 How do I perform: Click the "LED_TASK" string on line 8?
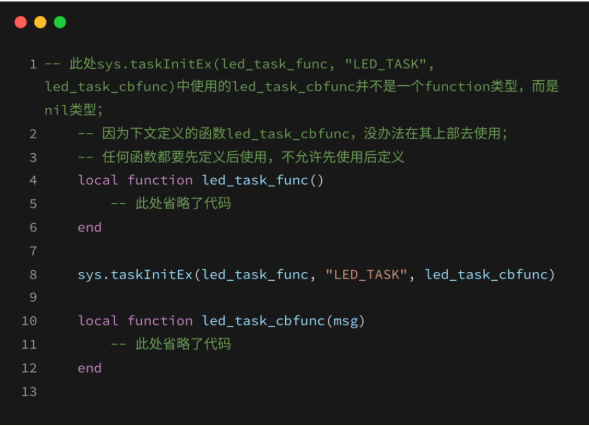tap(367, 275)
